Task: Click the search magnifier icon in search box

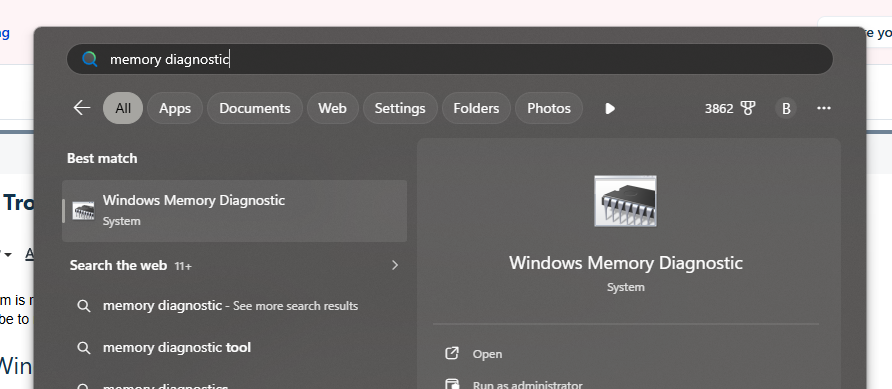Action: point(90,59)
